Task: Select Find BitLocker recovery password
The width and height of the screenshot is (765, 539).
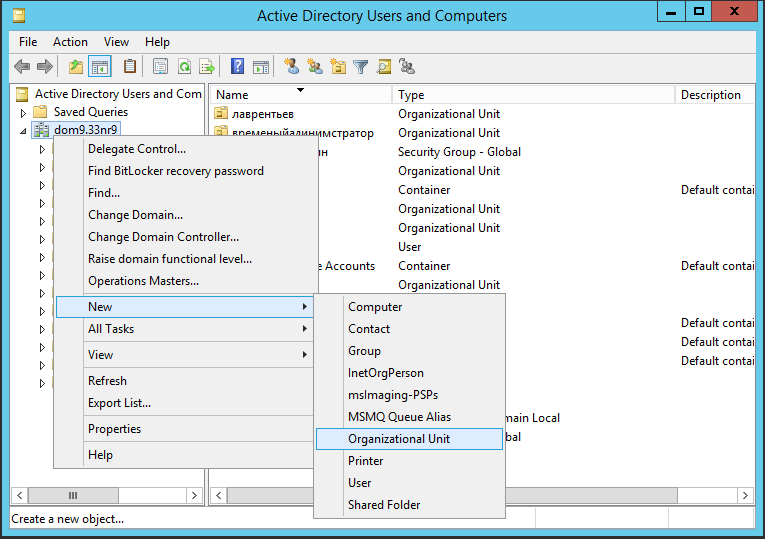Action: [x=184, y=171]
